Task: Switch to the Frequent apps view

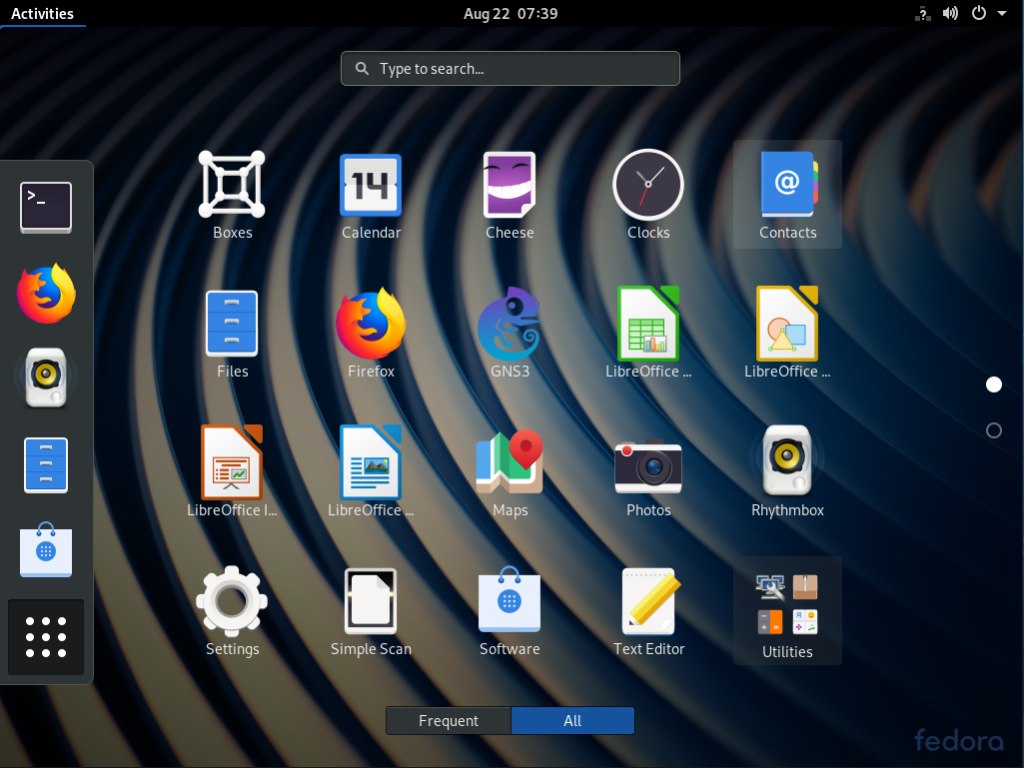Action: coord(448,720)
